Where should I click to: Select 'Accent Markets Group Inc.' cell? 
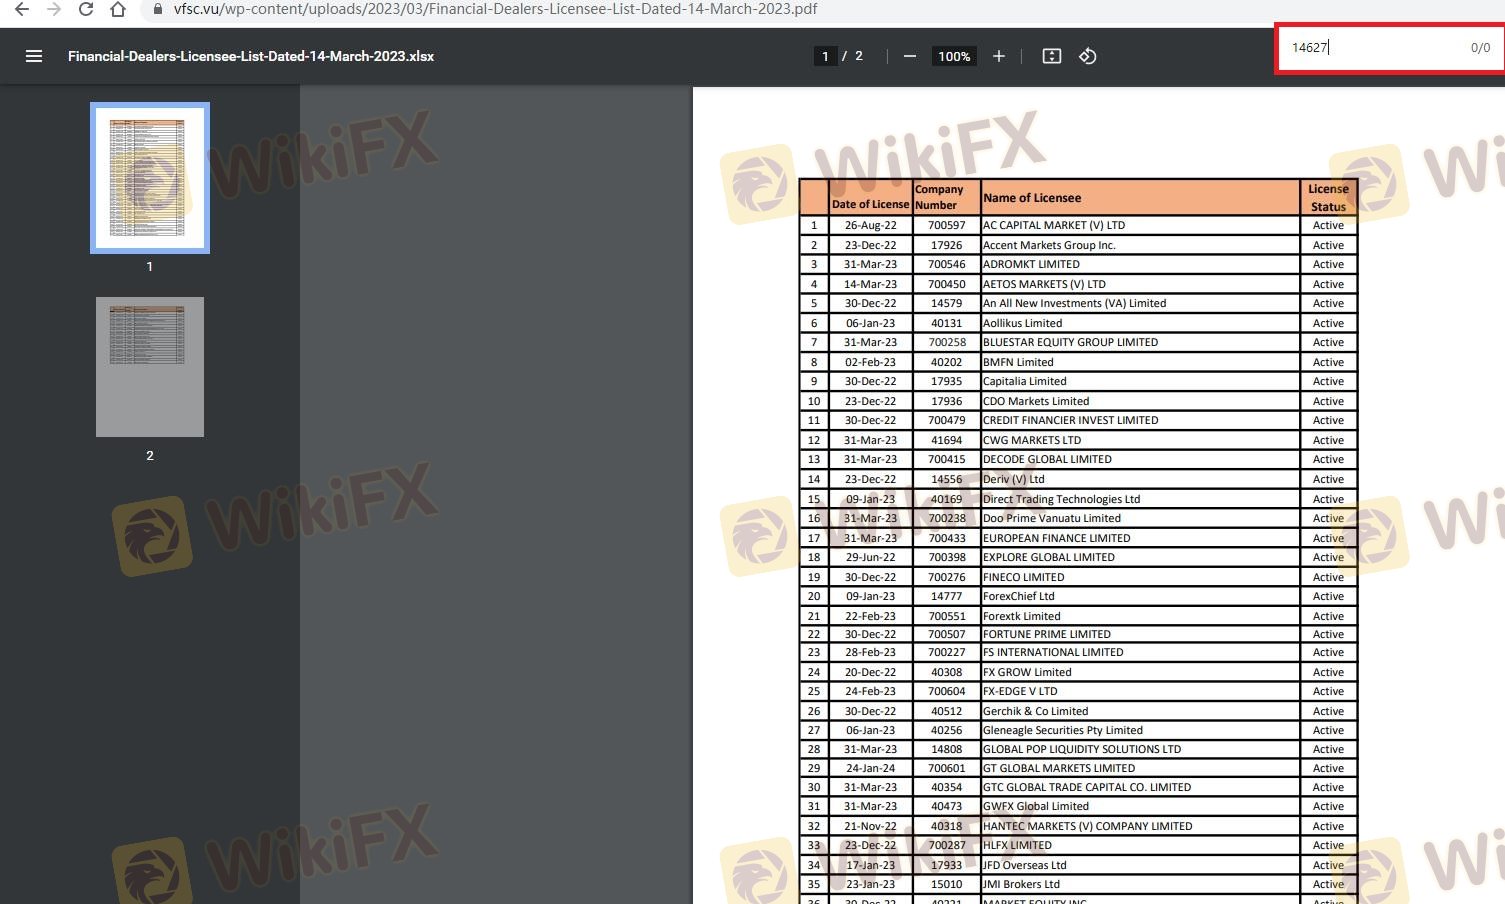1140,245
